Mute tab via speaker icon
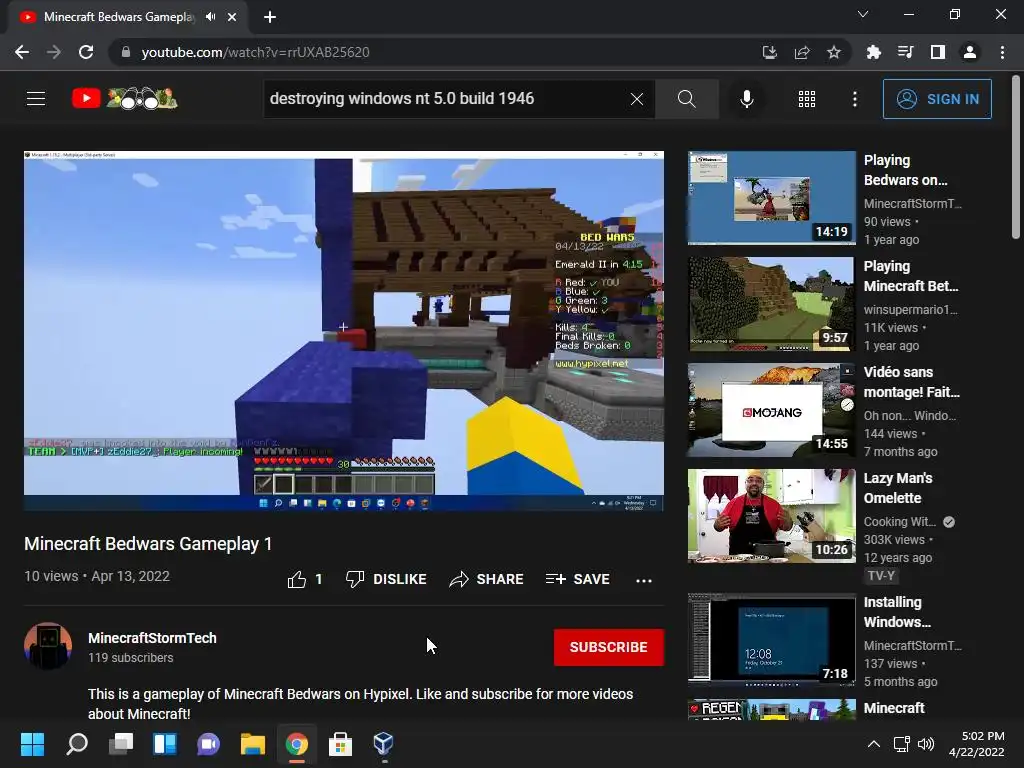The height and width of the screenshot is (768, 1024). click(210, 17)
